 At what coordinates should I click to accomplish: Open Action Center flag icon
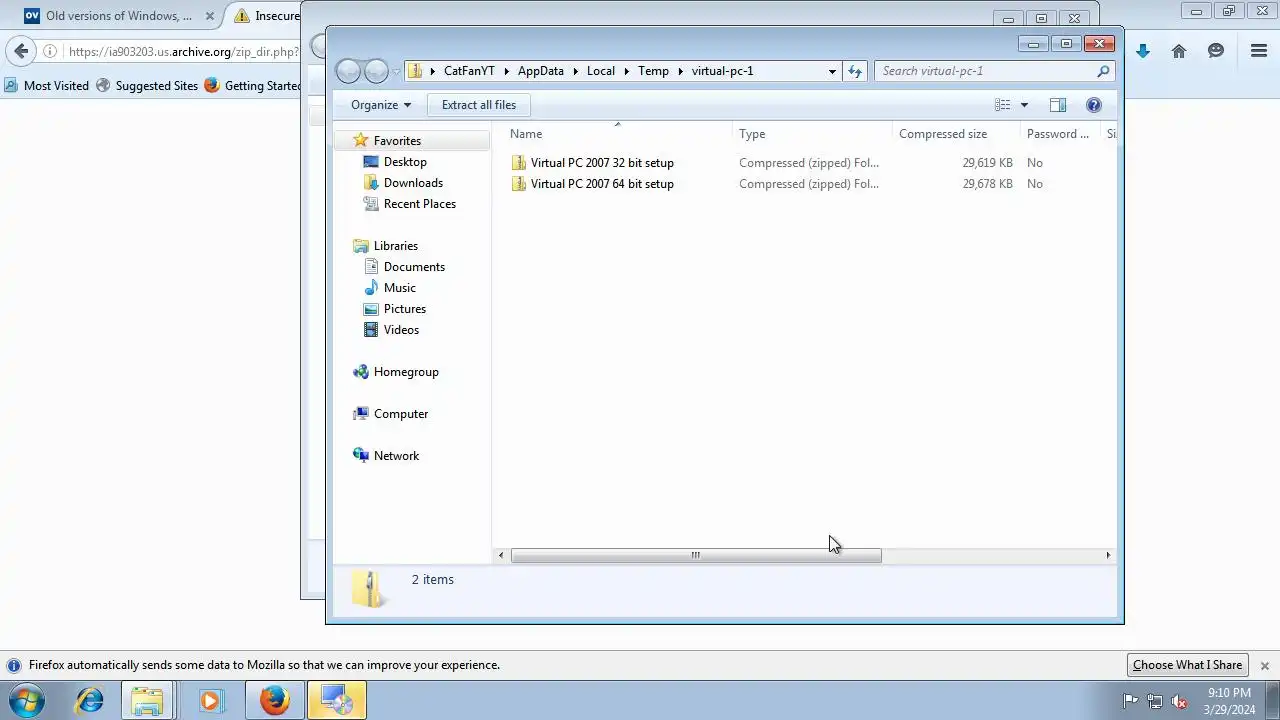[1130, 701]
